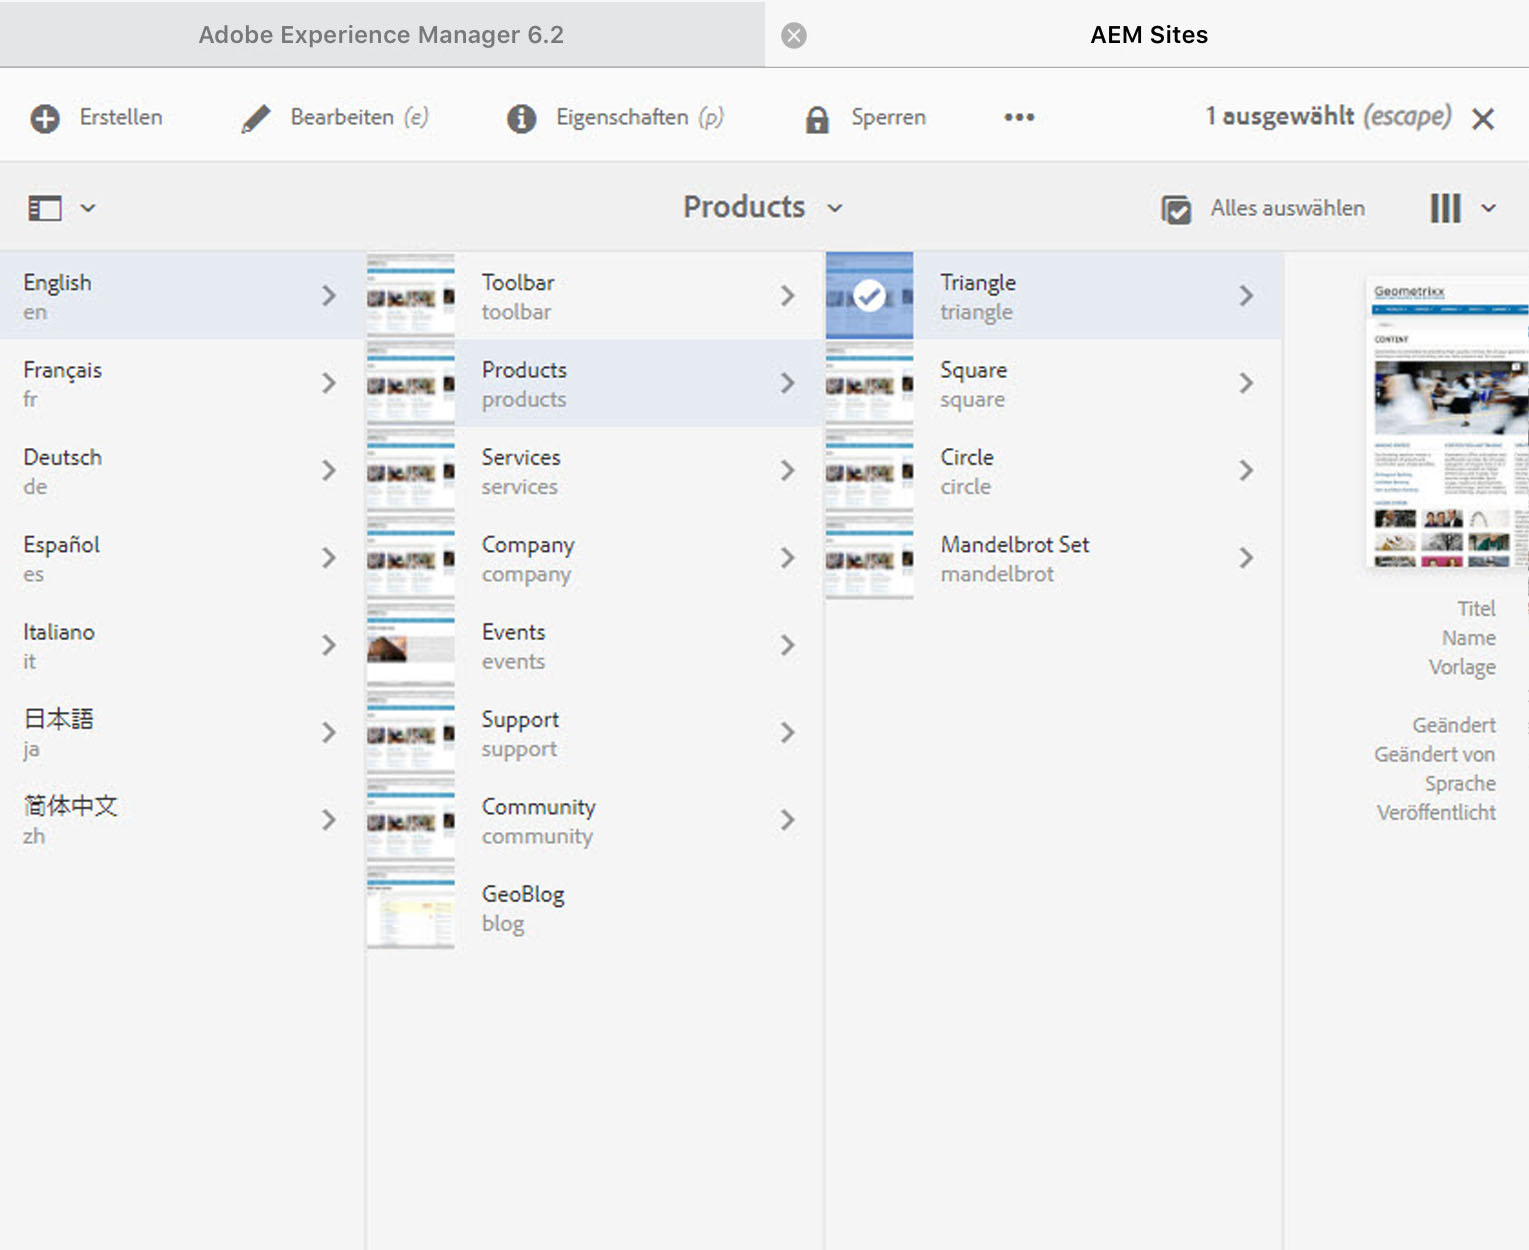Select the Square page thumbnail

pos(869,384)
